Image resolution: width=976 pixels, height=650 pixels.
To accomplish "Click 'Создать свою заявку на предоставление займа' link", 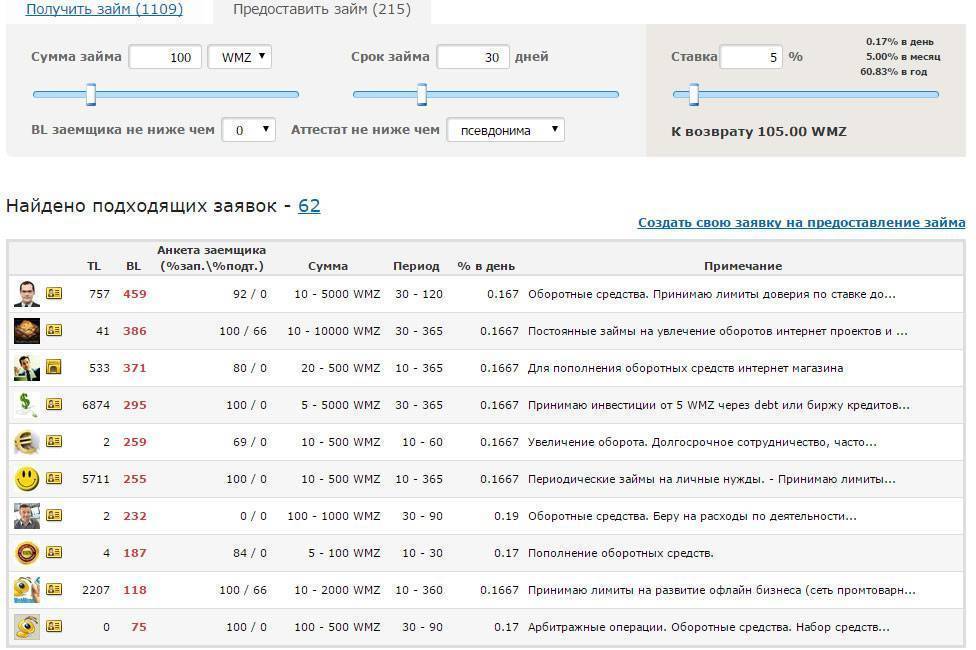I will tap(801, 223).
